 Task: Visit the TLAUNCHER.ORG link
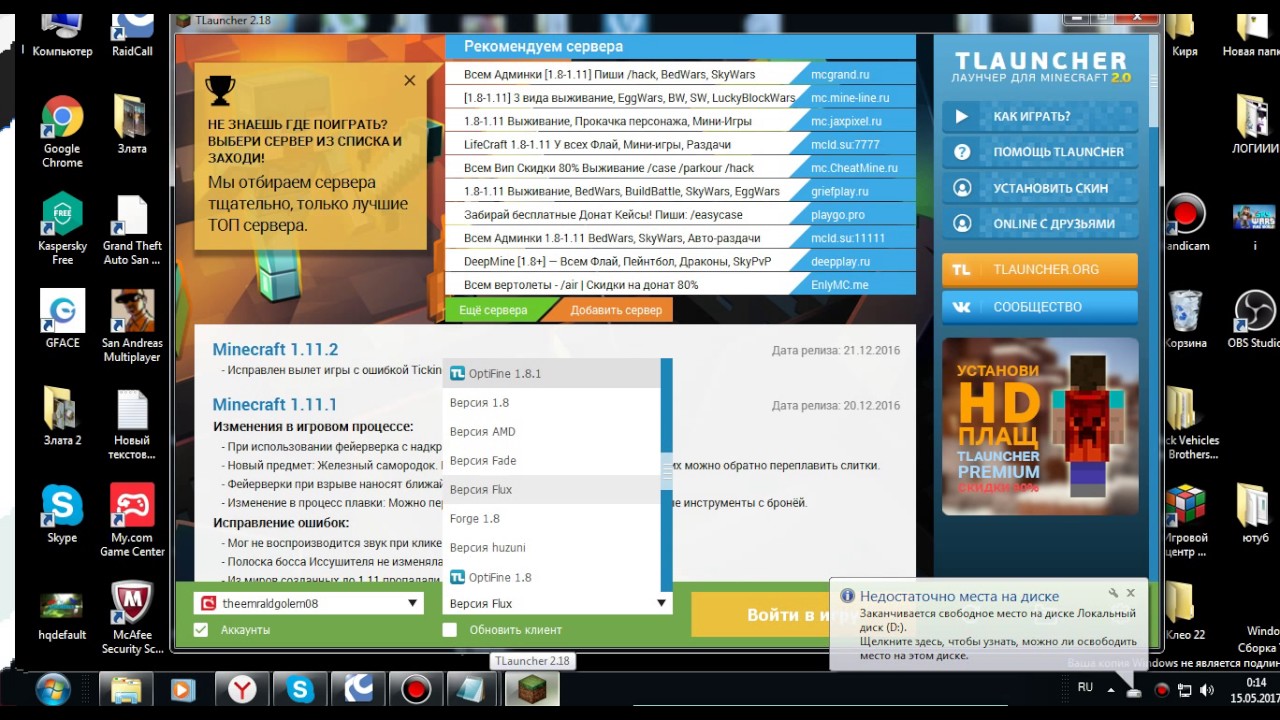pos(1040,270)
